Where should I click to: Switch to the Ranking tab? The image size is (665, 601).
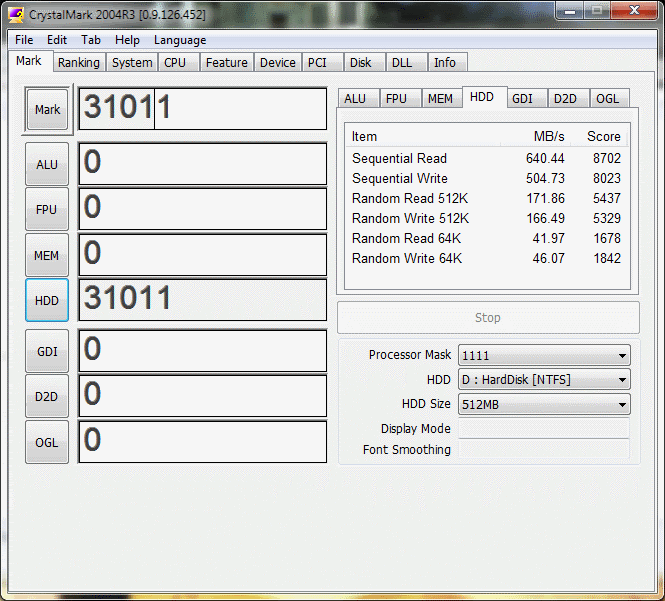pyautogui.click(x=79, y=62)
